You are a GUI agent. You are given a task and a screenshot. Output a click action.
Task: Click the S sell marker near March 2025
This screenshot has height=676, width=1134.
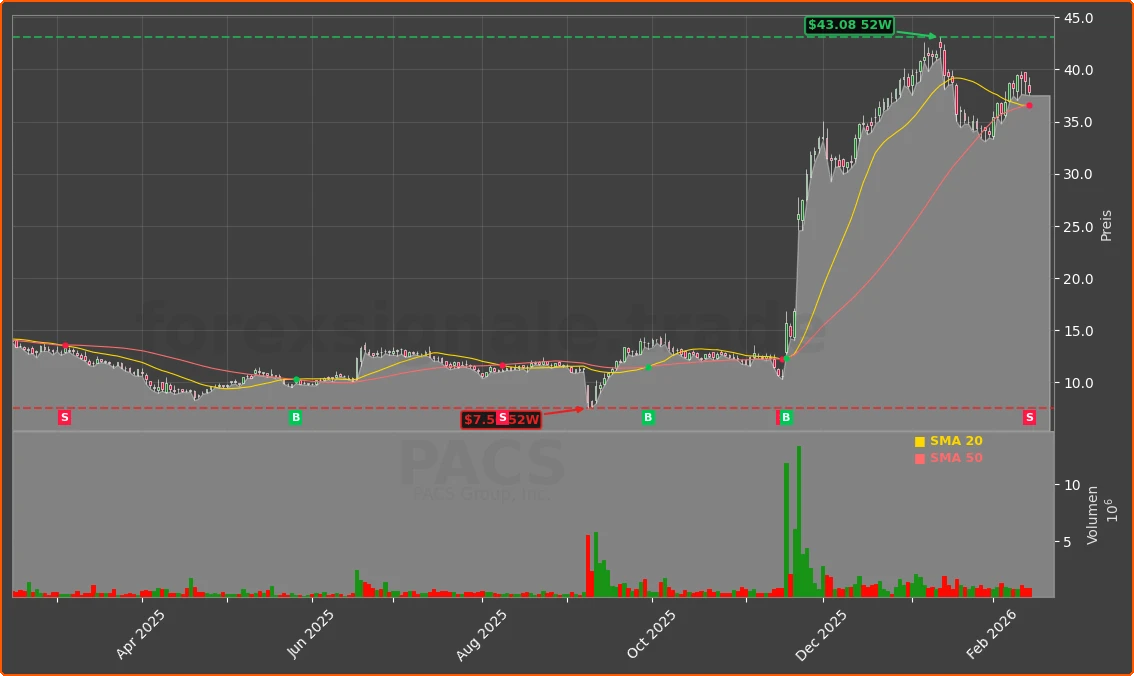coord(64,417)
